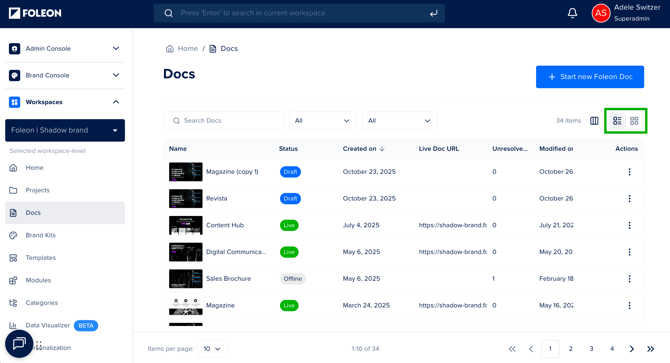The image size is (670, 363).
Task: Click the Offline status badge
Action: tap(293, 279)
